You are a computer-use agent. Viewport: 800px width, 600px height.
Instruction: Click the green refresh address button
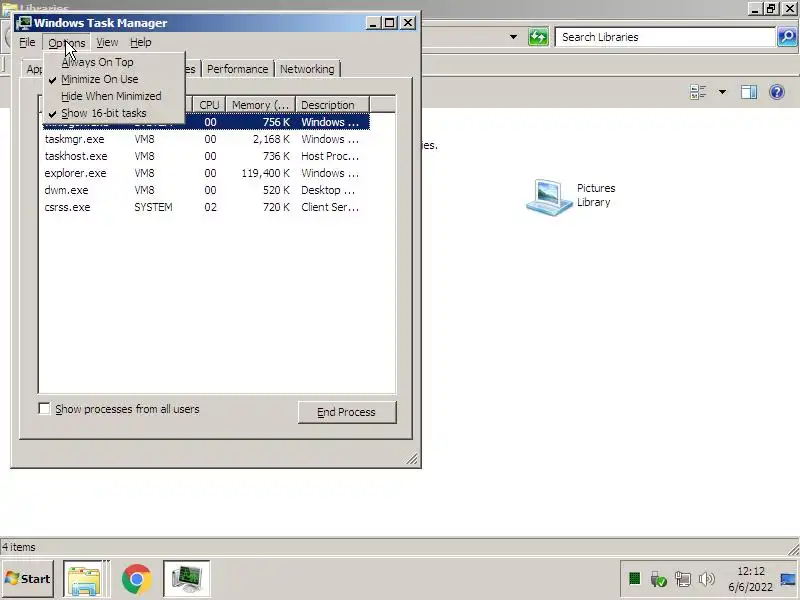pos(538,37)
